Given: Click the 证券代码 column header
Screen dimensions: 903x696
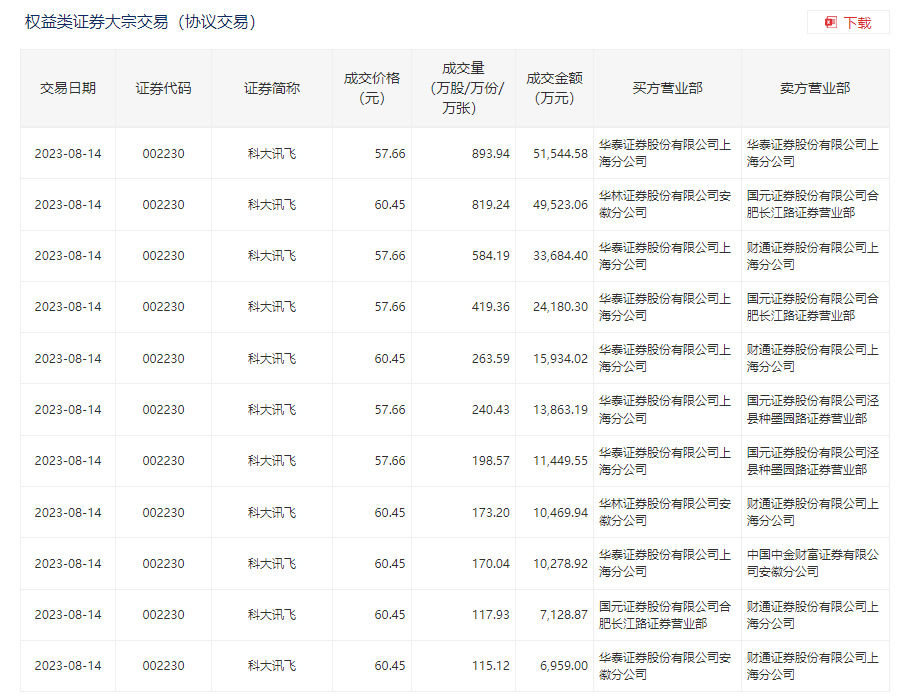Looking at the screenshot, I should (x=163, y=88).
